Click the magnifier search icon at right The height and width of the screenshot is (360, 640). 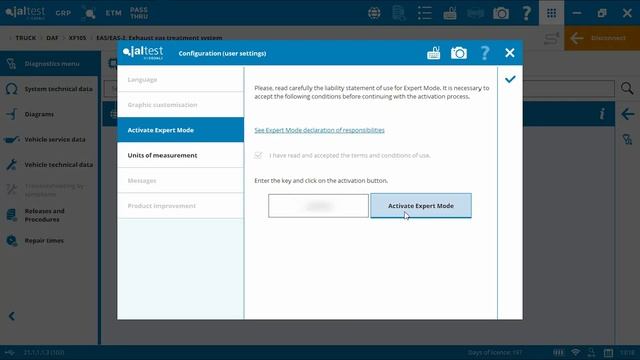[x=627, y=89]
